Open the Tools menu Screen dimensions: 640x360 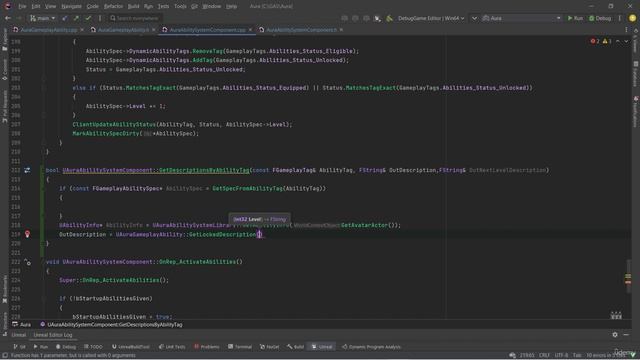180,7
